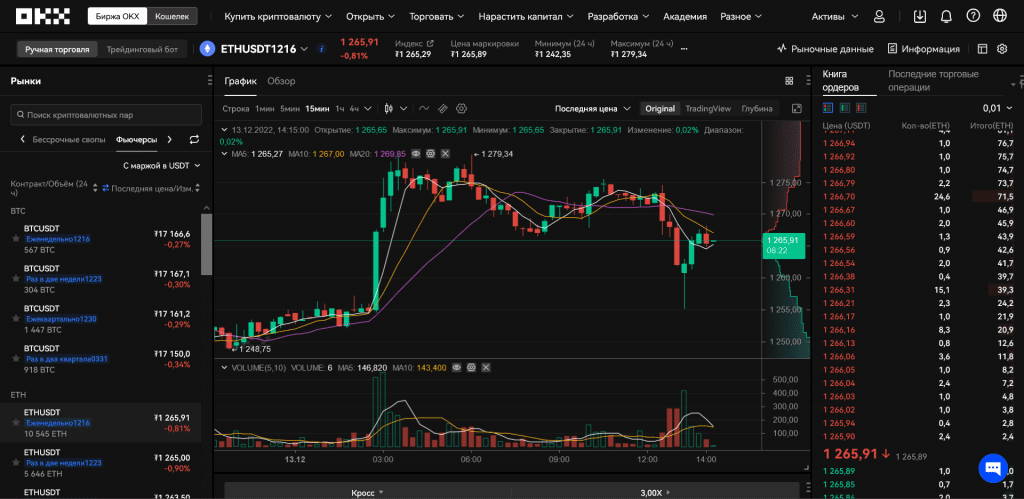Open notifications bell icon
The width and height of the screenshot is (1024, 499).
pyautogui.click(x=946, y=16)
